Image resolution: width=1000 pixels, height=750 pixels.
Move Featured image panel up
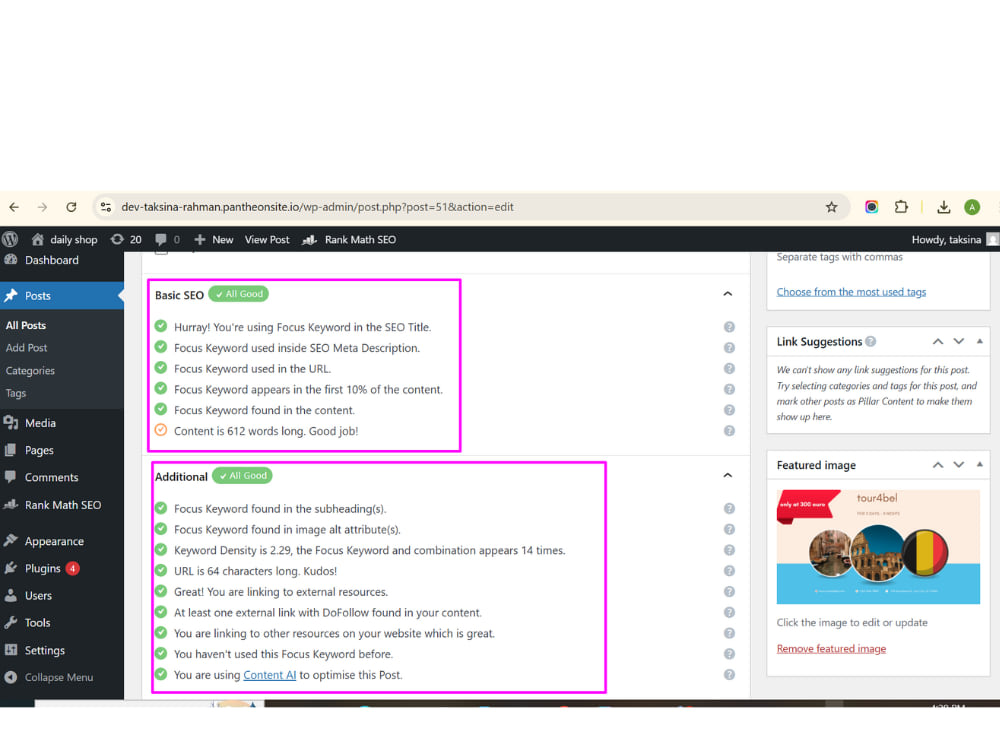pos(938,466)
